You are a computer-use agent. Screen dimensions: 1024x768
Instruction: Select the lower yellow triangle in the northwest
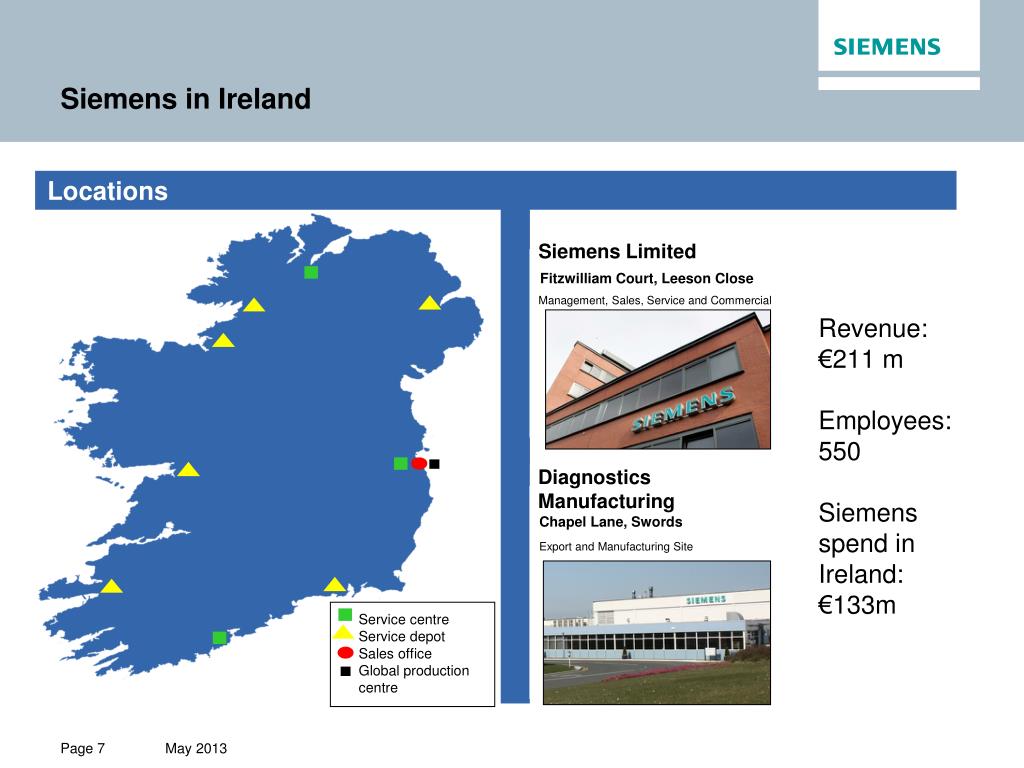point(223,340)
